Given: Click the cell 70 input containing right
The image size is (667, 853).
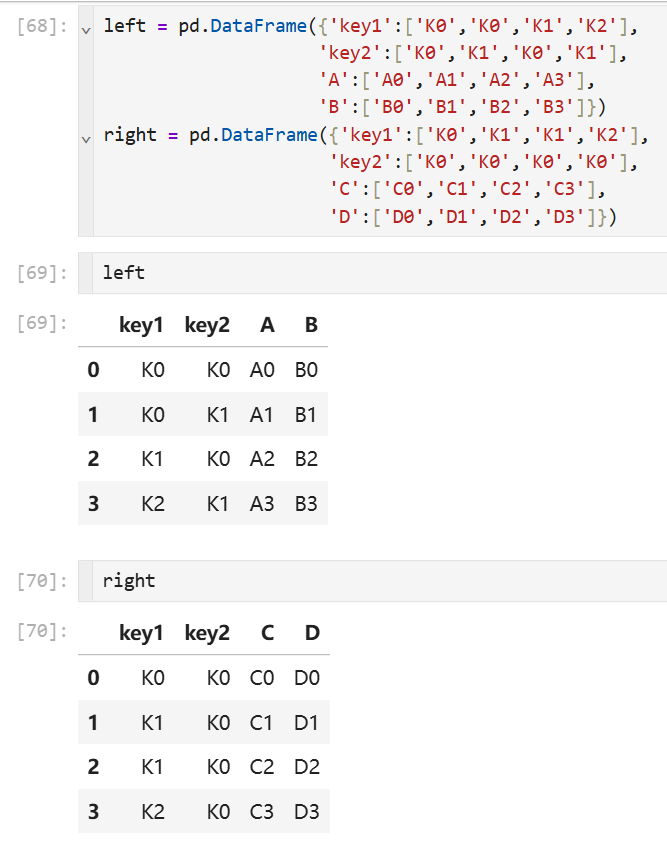Looking at the screenshot, I should click(x=380, y=580).
